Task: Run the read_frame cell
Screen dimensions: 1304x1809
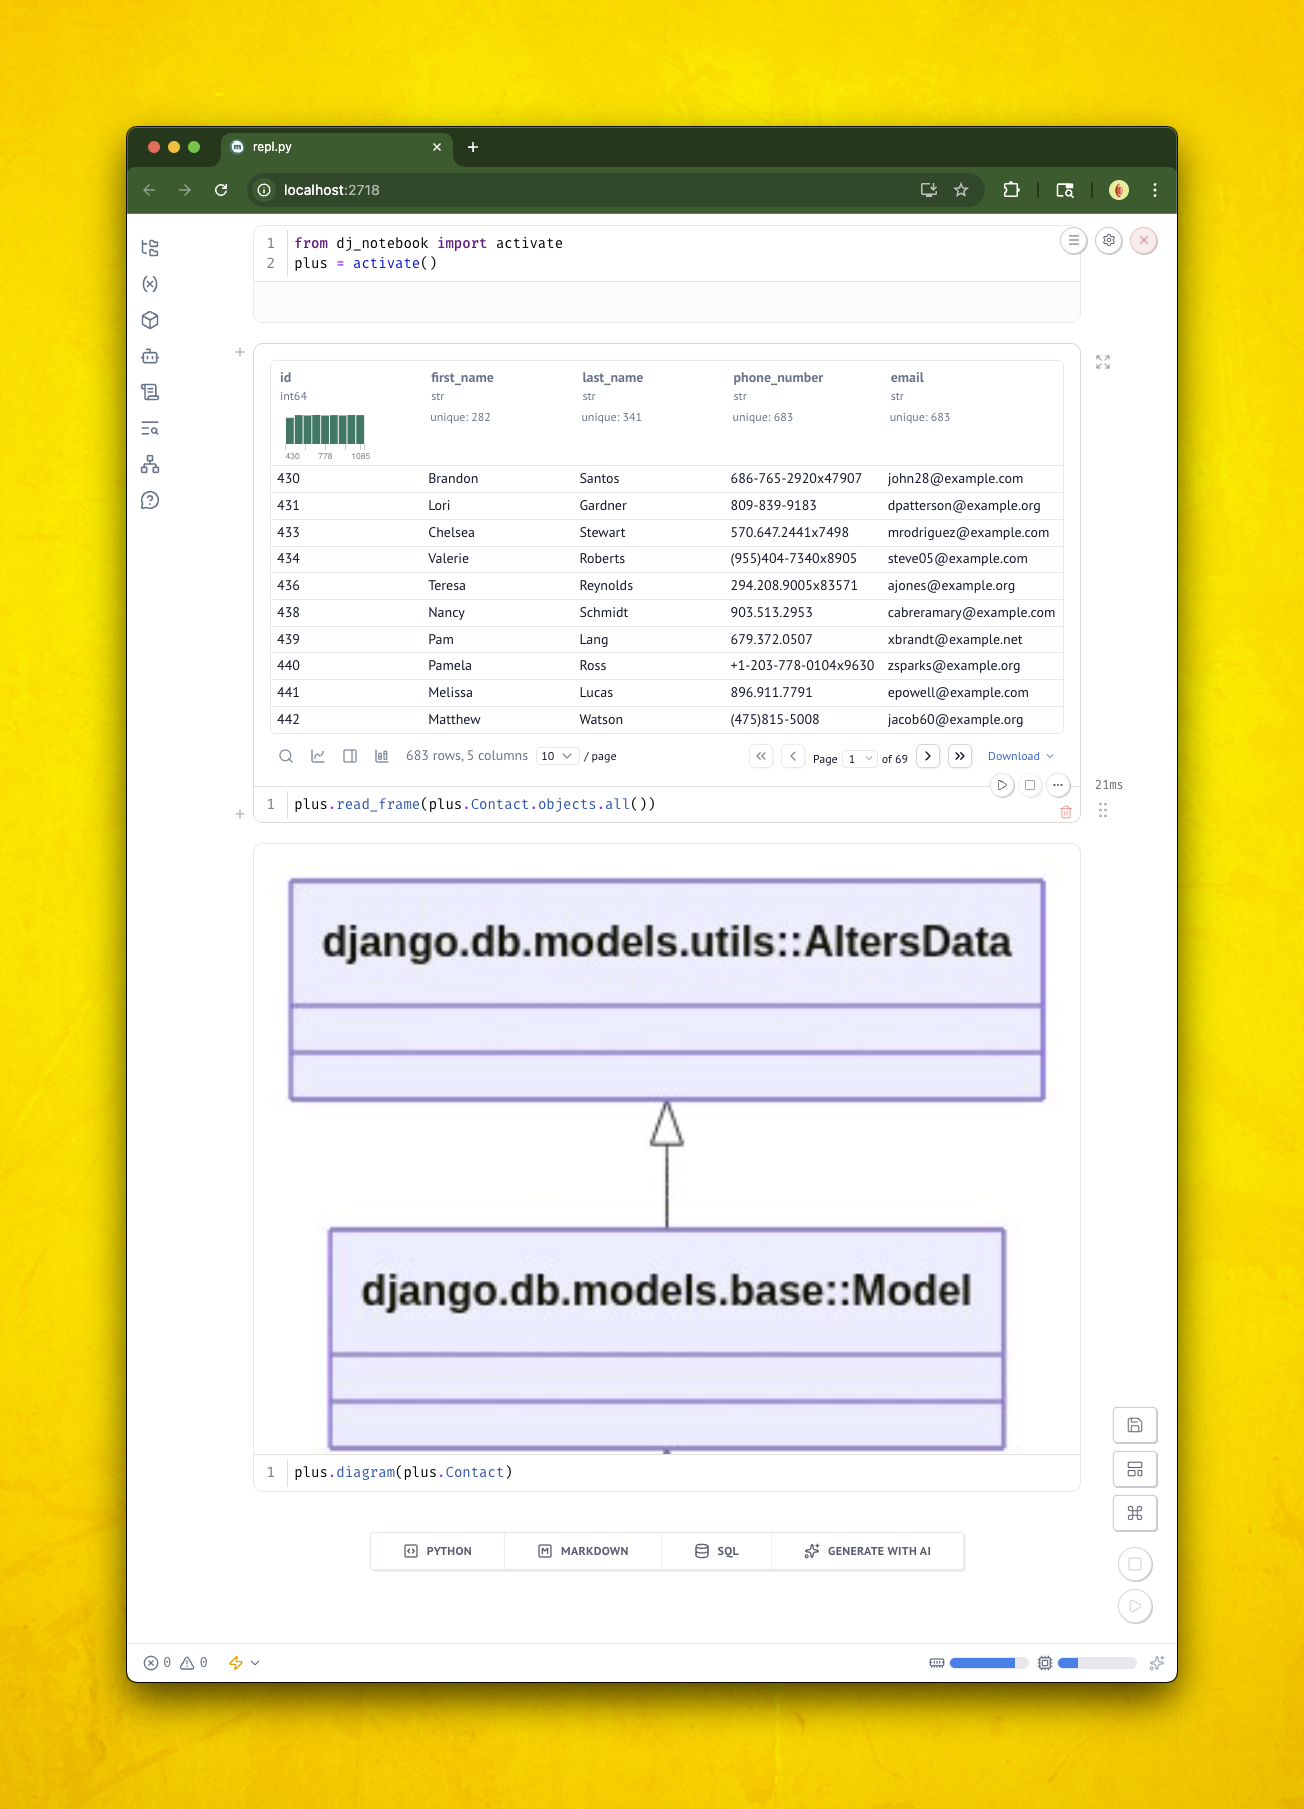Action: 1002,785
